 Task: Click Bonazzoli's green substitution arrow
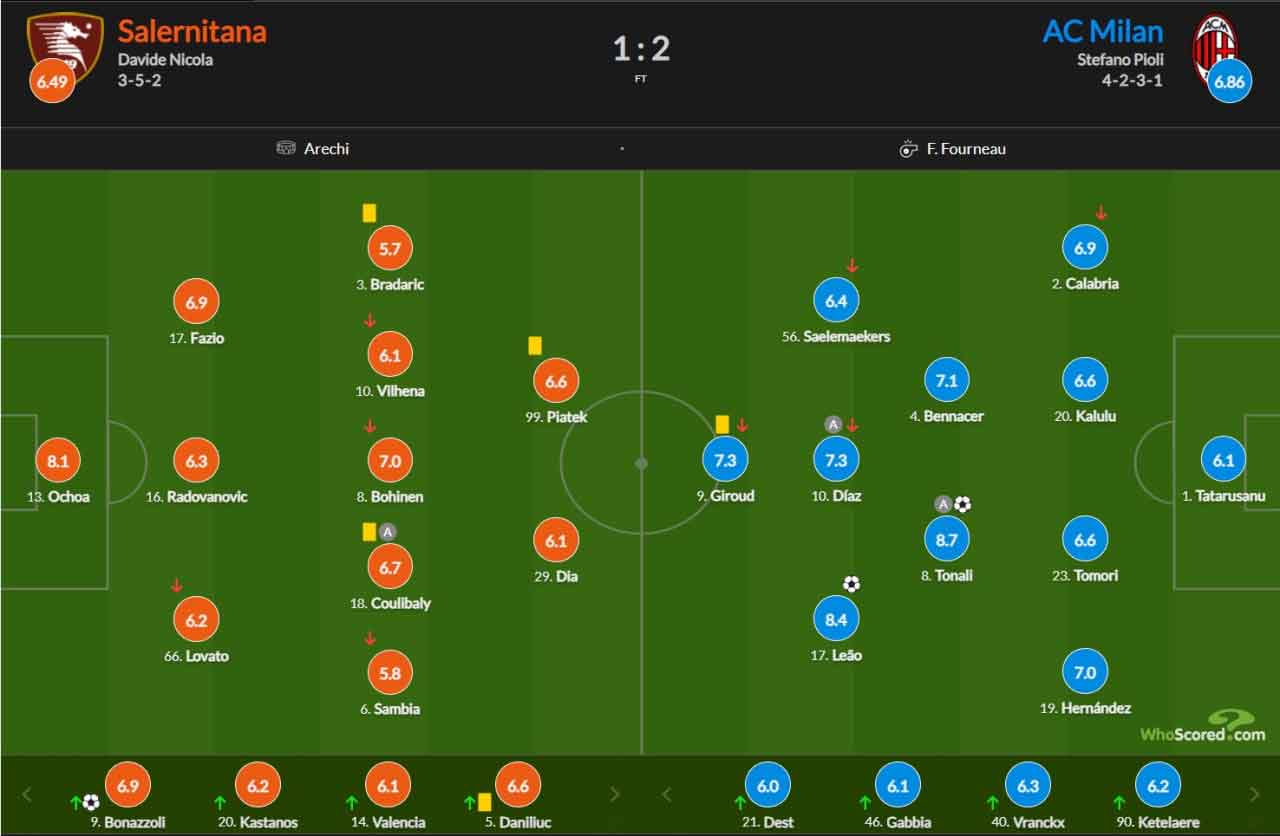point(75,802)
